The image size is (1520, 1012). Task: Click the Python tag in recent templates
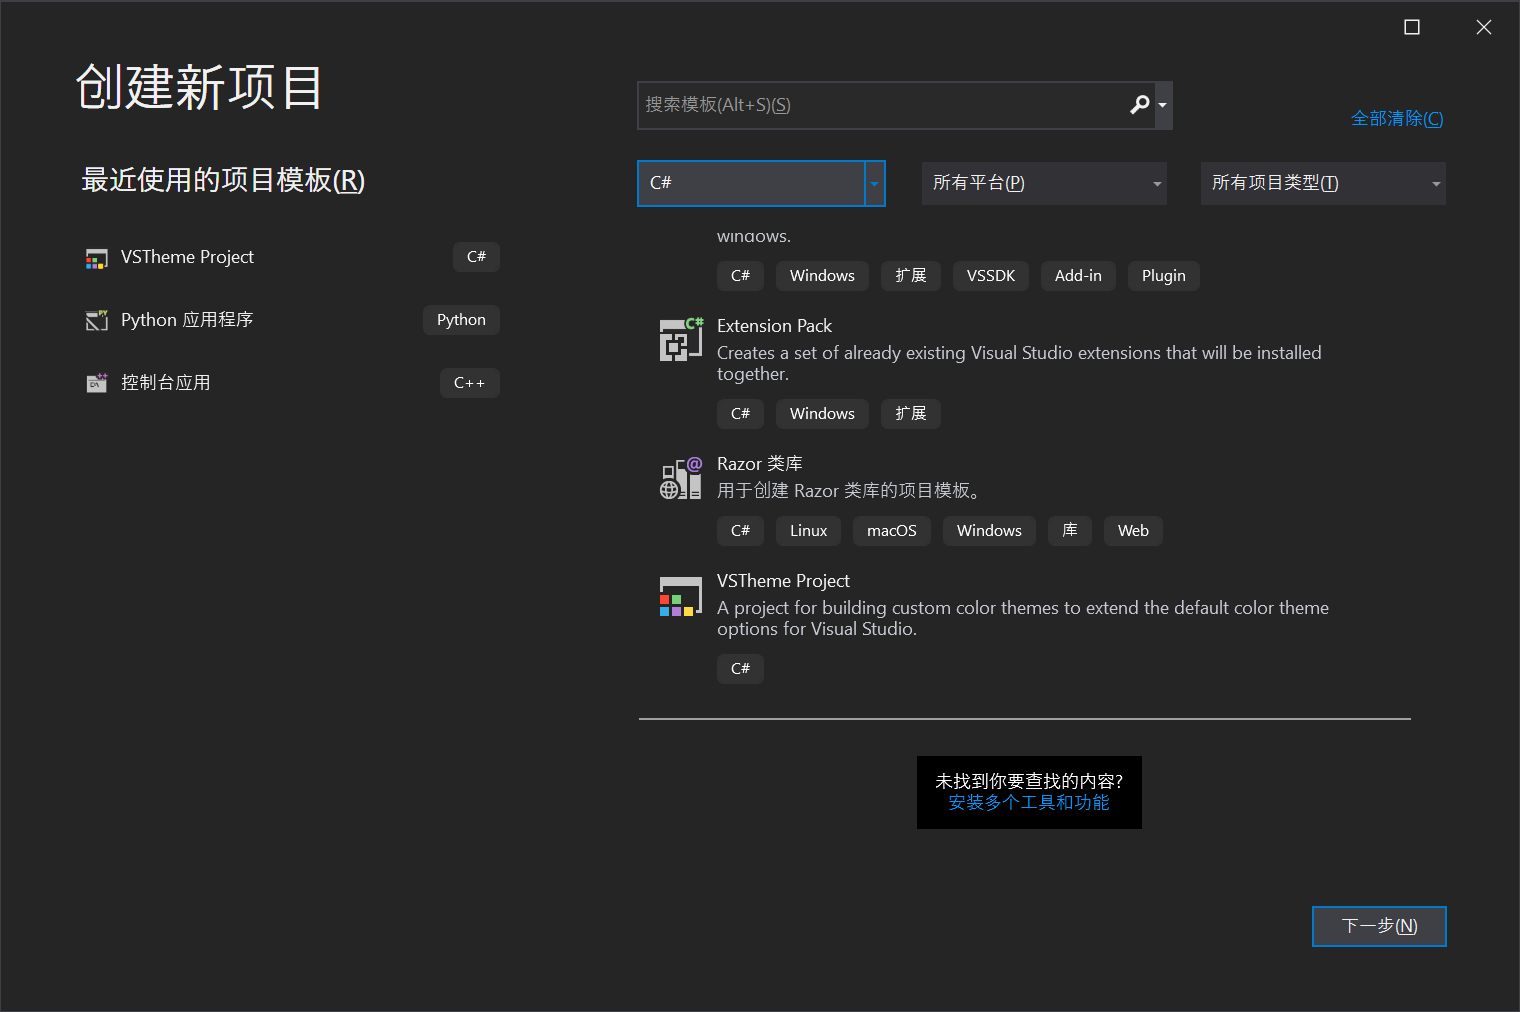461,320
